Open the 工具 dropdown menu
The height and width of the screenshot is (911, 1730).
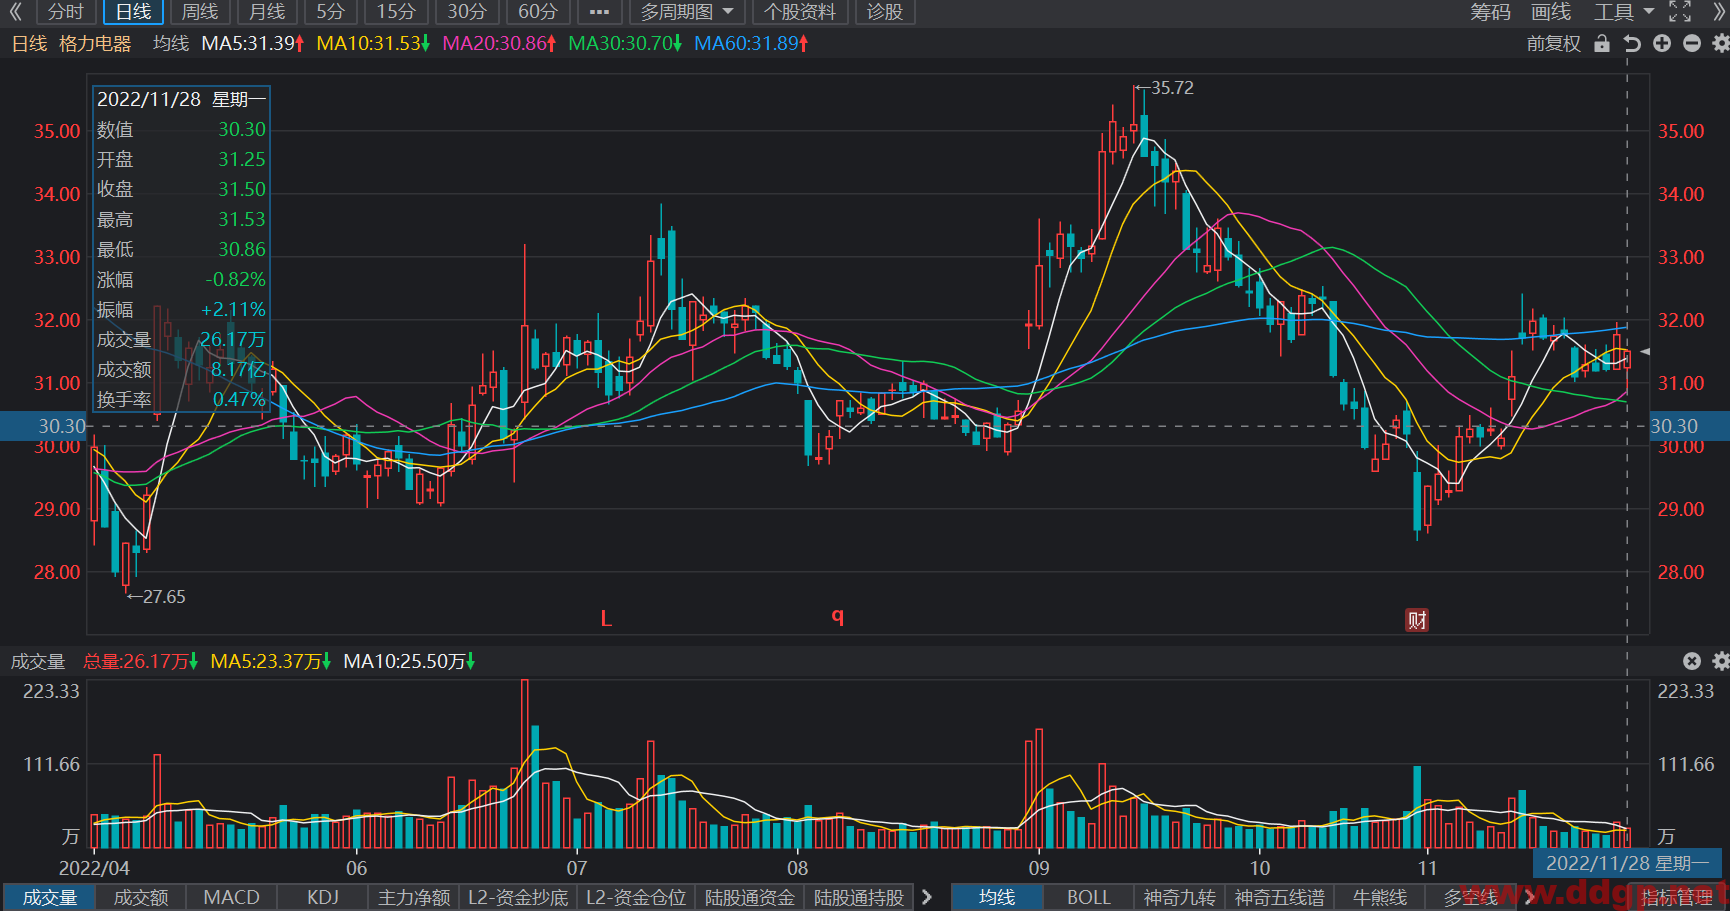(1624, 12)
